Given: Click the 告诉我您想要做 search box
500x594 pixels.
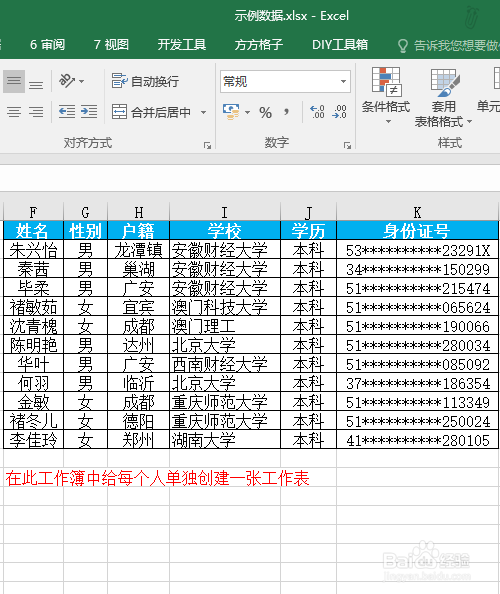Looking at the screenshot, I should coord(448,45).
